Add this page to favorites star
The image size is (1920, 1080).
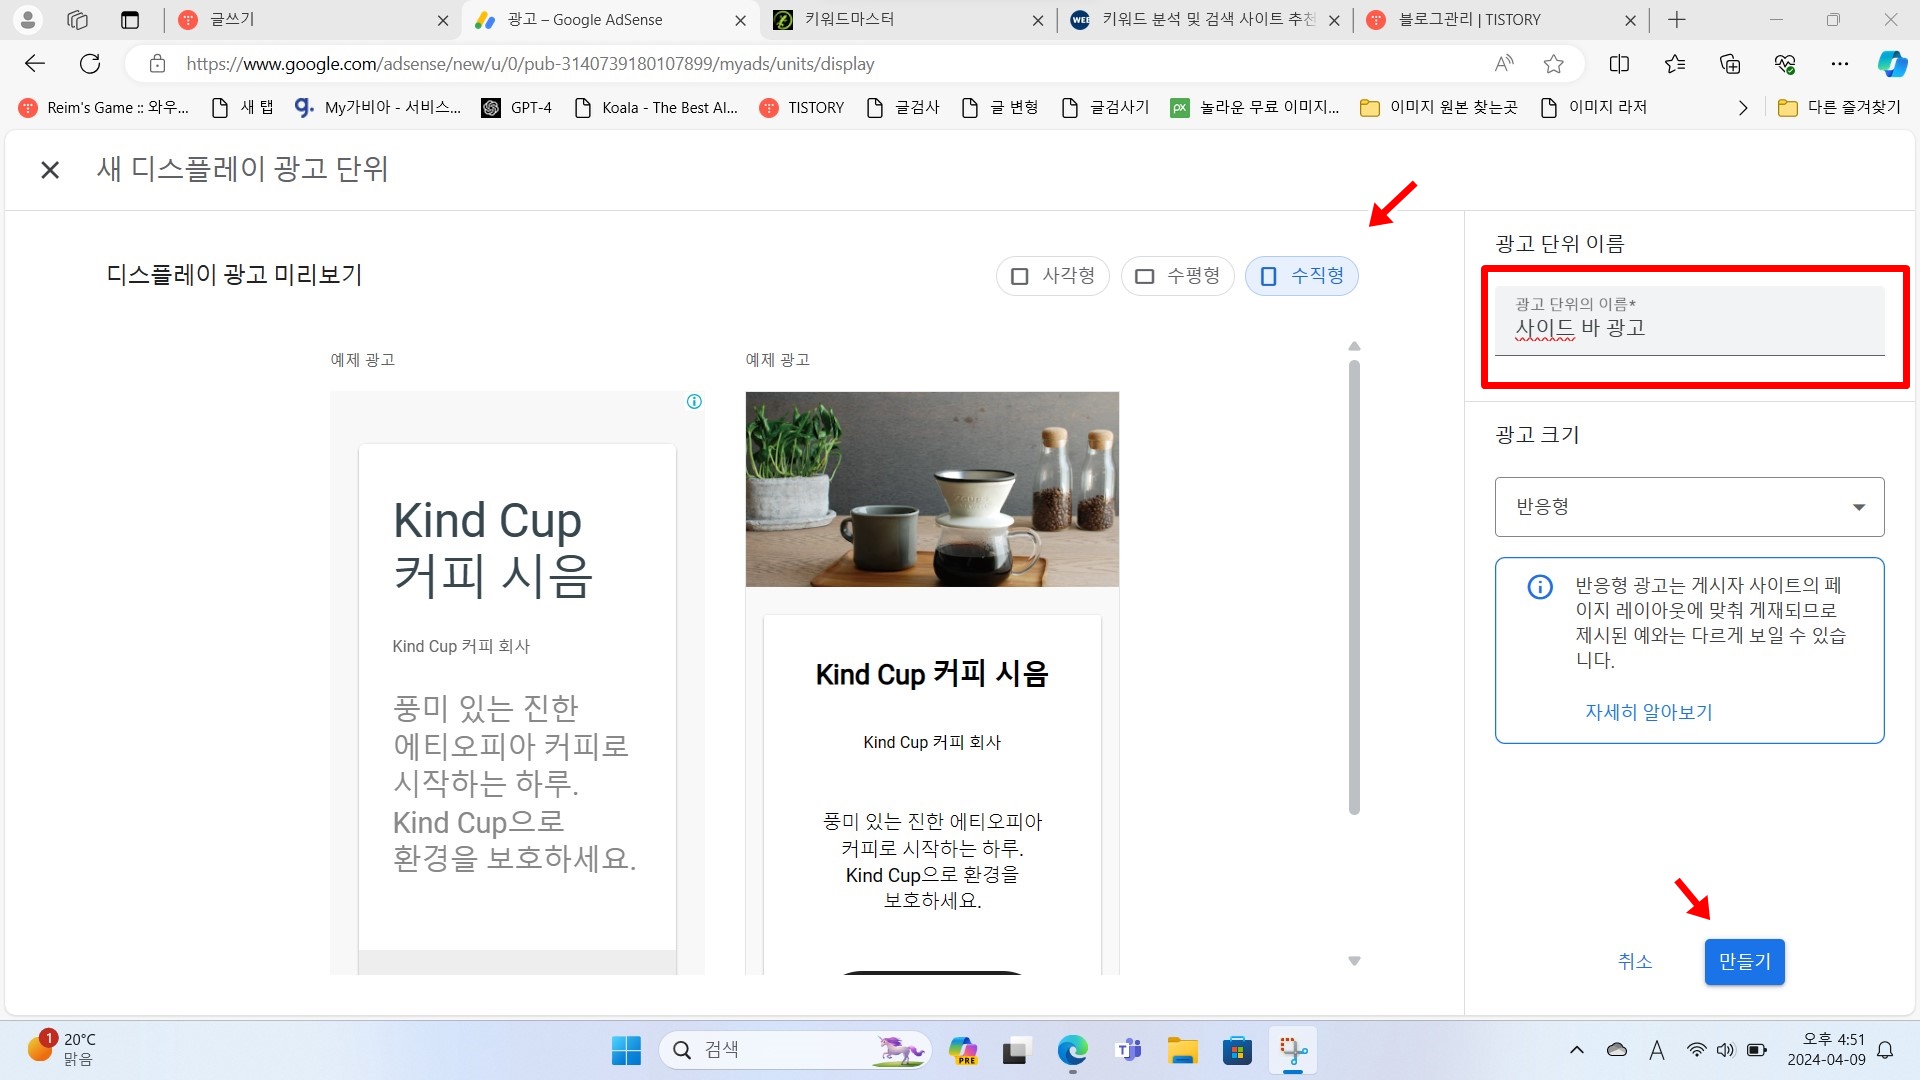[x=1553, y=64]
